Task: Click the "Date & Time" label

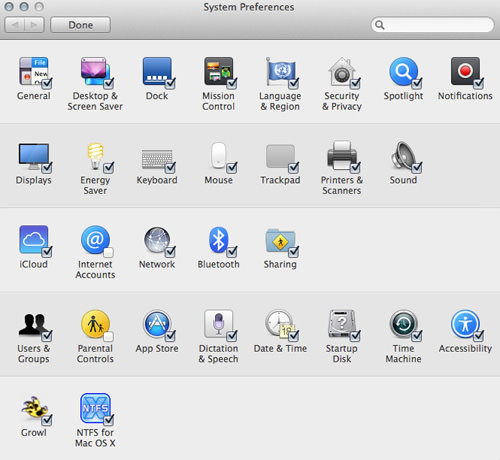Action: (x=280, y=349)
